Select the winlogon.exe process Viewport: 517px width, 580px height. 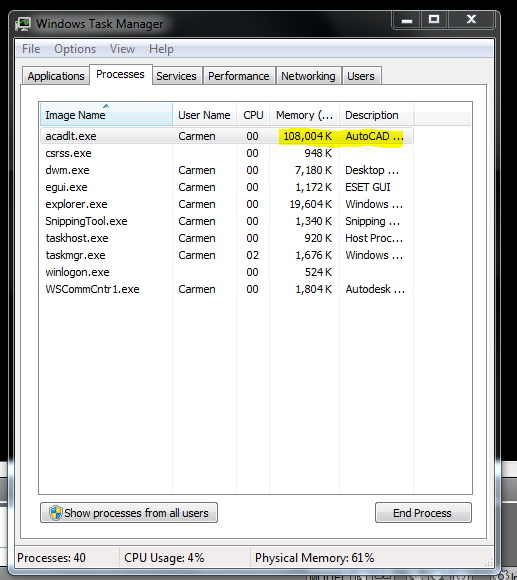point(227,272)
